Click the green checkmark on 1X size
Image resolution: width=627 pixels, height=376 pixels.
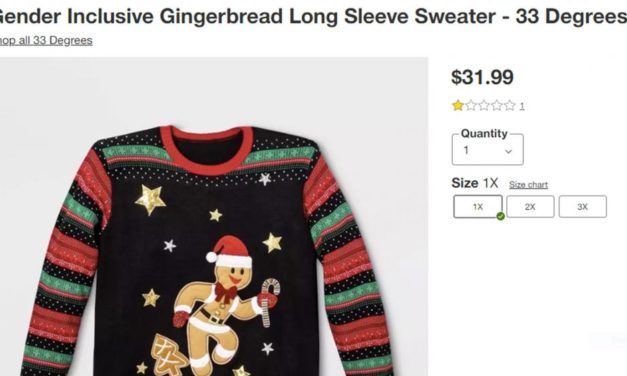(x=500, y=216)
